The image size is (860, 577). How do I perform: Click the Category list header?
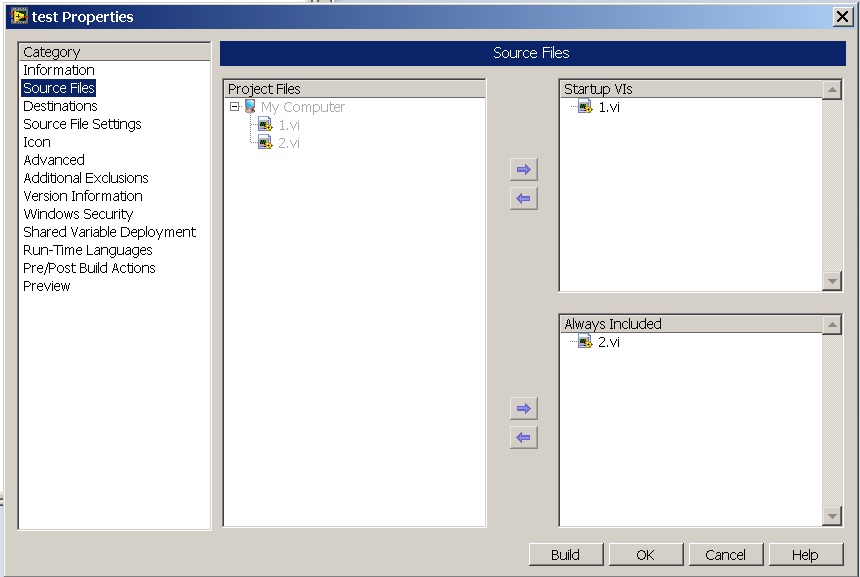coord(115,52)
